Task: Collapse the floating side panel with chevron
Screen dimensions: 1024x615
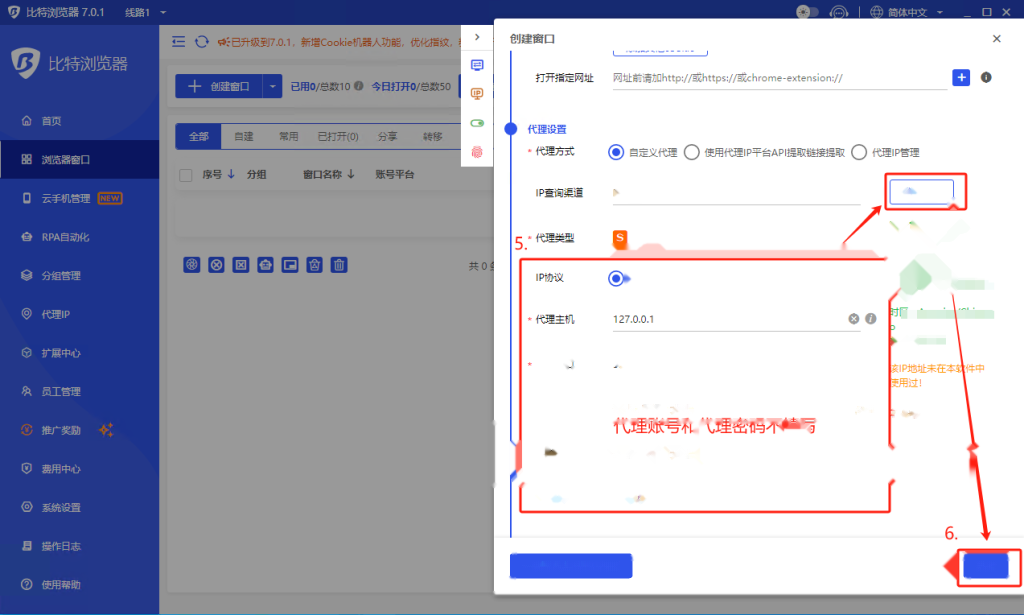Action: tap(477, 37)
